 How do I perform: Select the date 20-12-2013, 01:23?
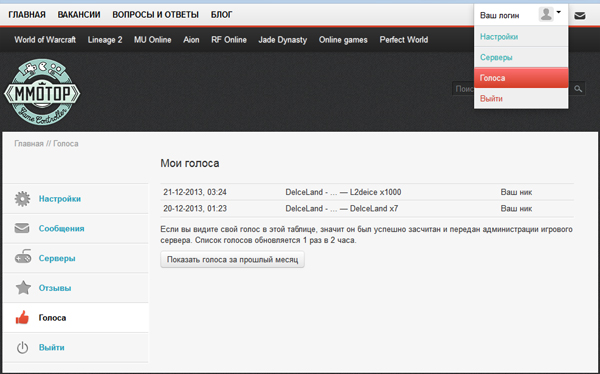(195, 209)
